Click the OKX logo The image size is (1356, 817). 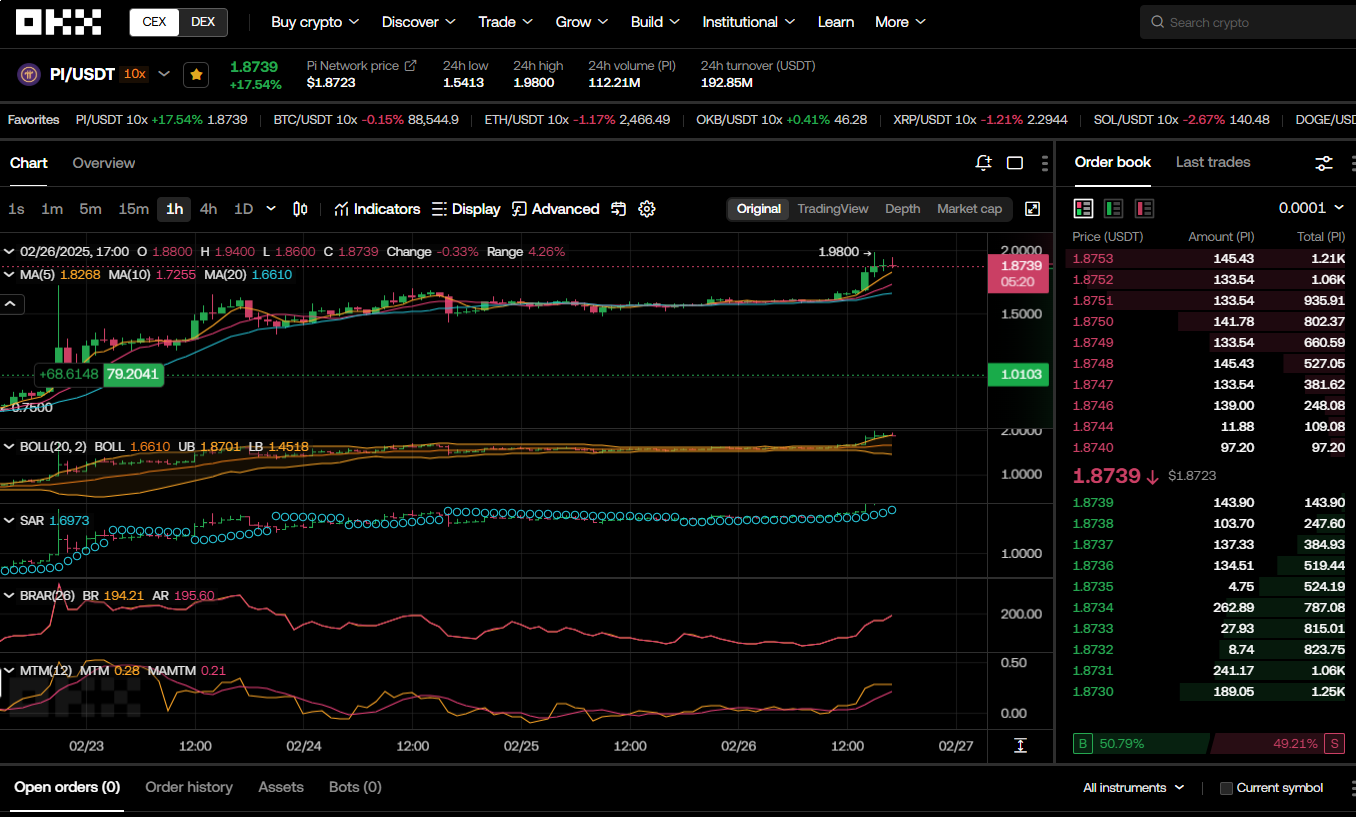(59, 22)
